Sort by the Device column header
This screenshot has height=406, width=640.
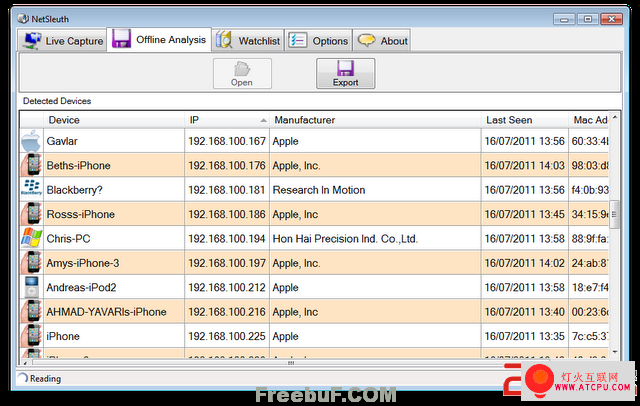(114, 120)
